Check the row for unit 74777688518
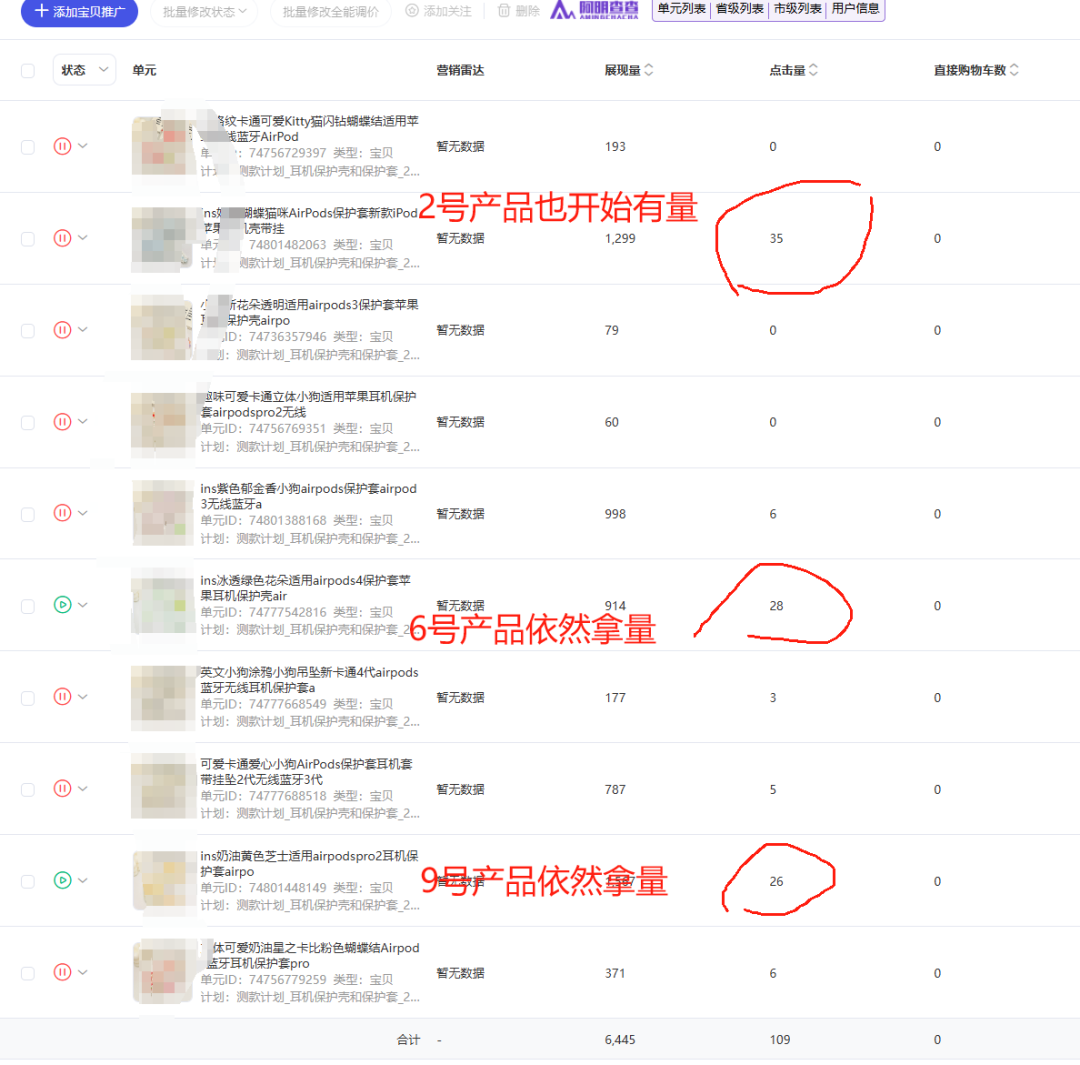 click(28, 789)
